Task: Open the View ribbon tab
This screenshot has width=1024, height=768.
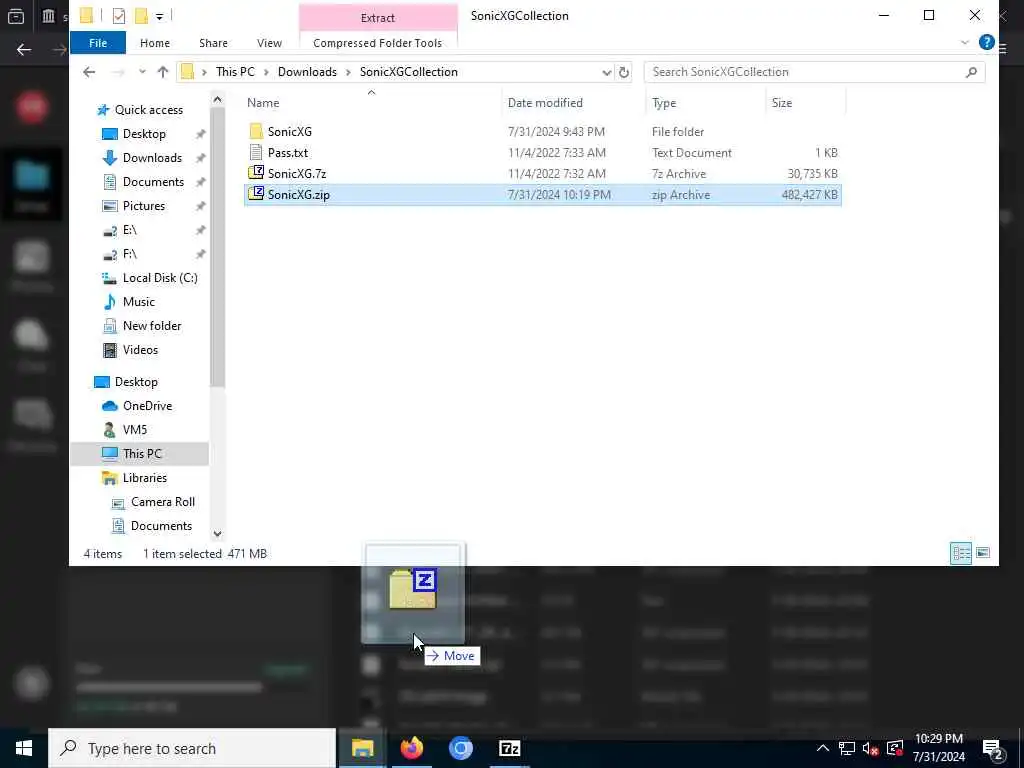Action: click(269, 42)
